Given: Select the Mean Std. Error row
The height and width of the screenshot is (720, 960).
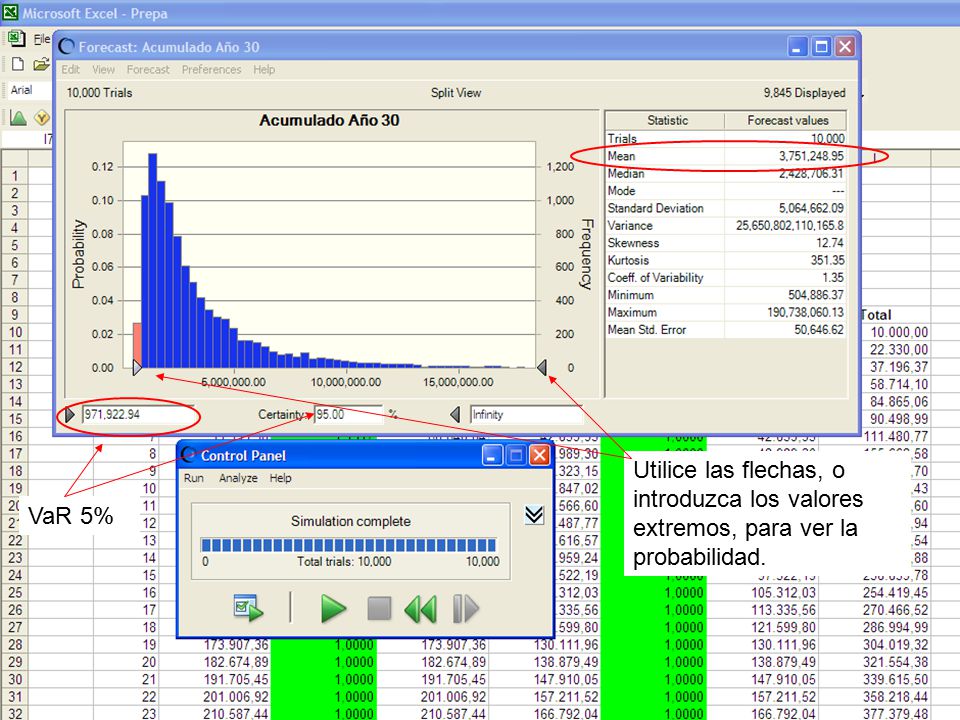Looking at the screenshot, I should click(726, 330).
